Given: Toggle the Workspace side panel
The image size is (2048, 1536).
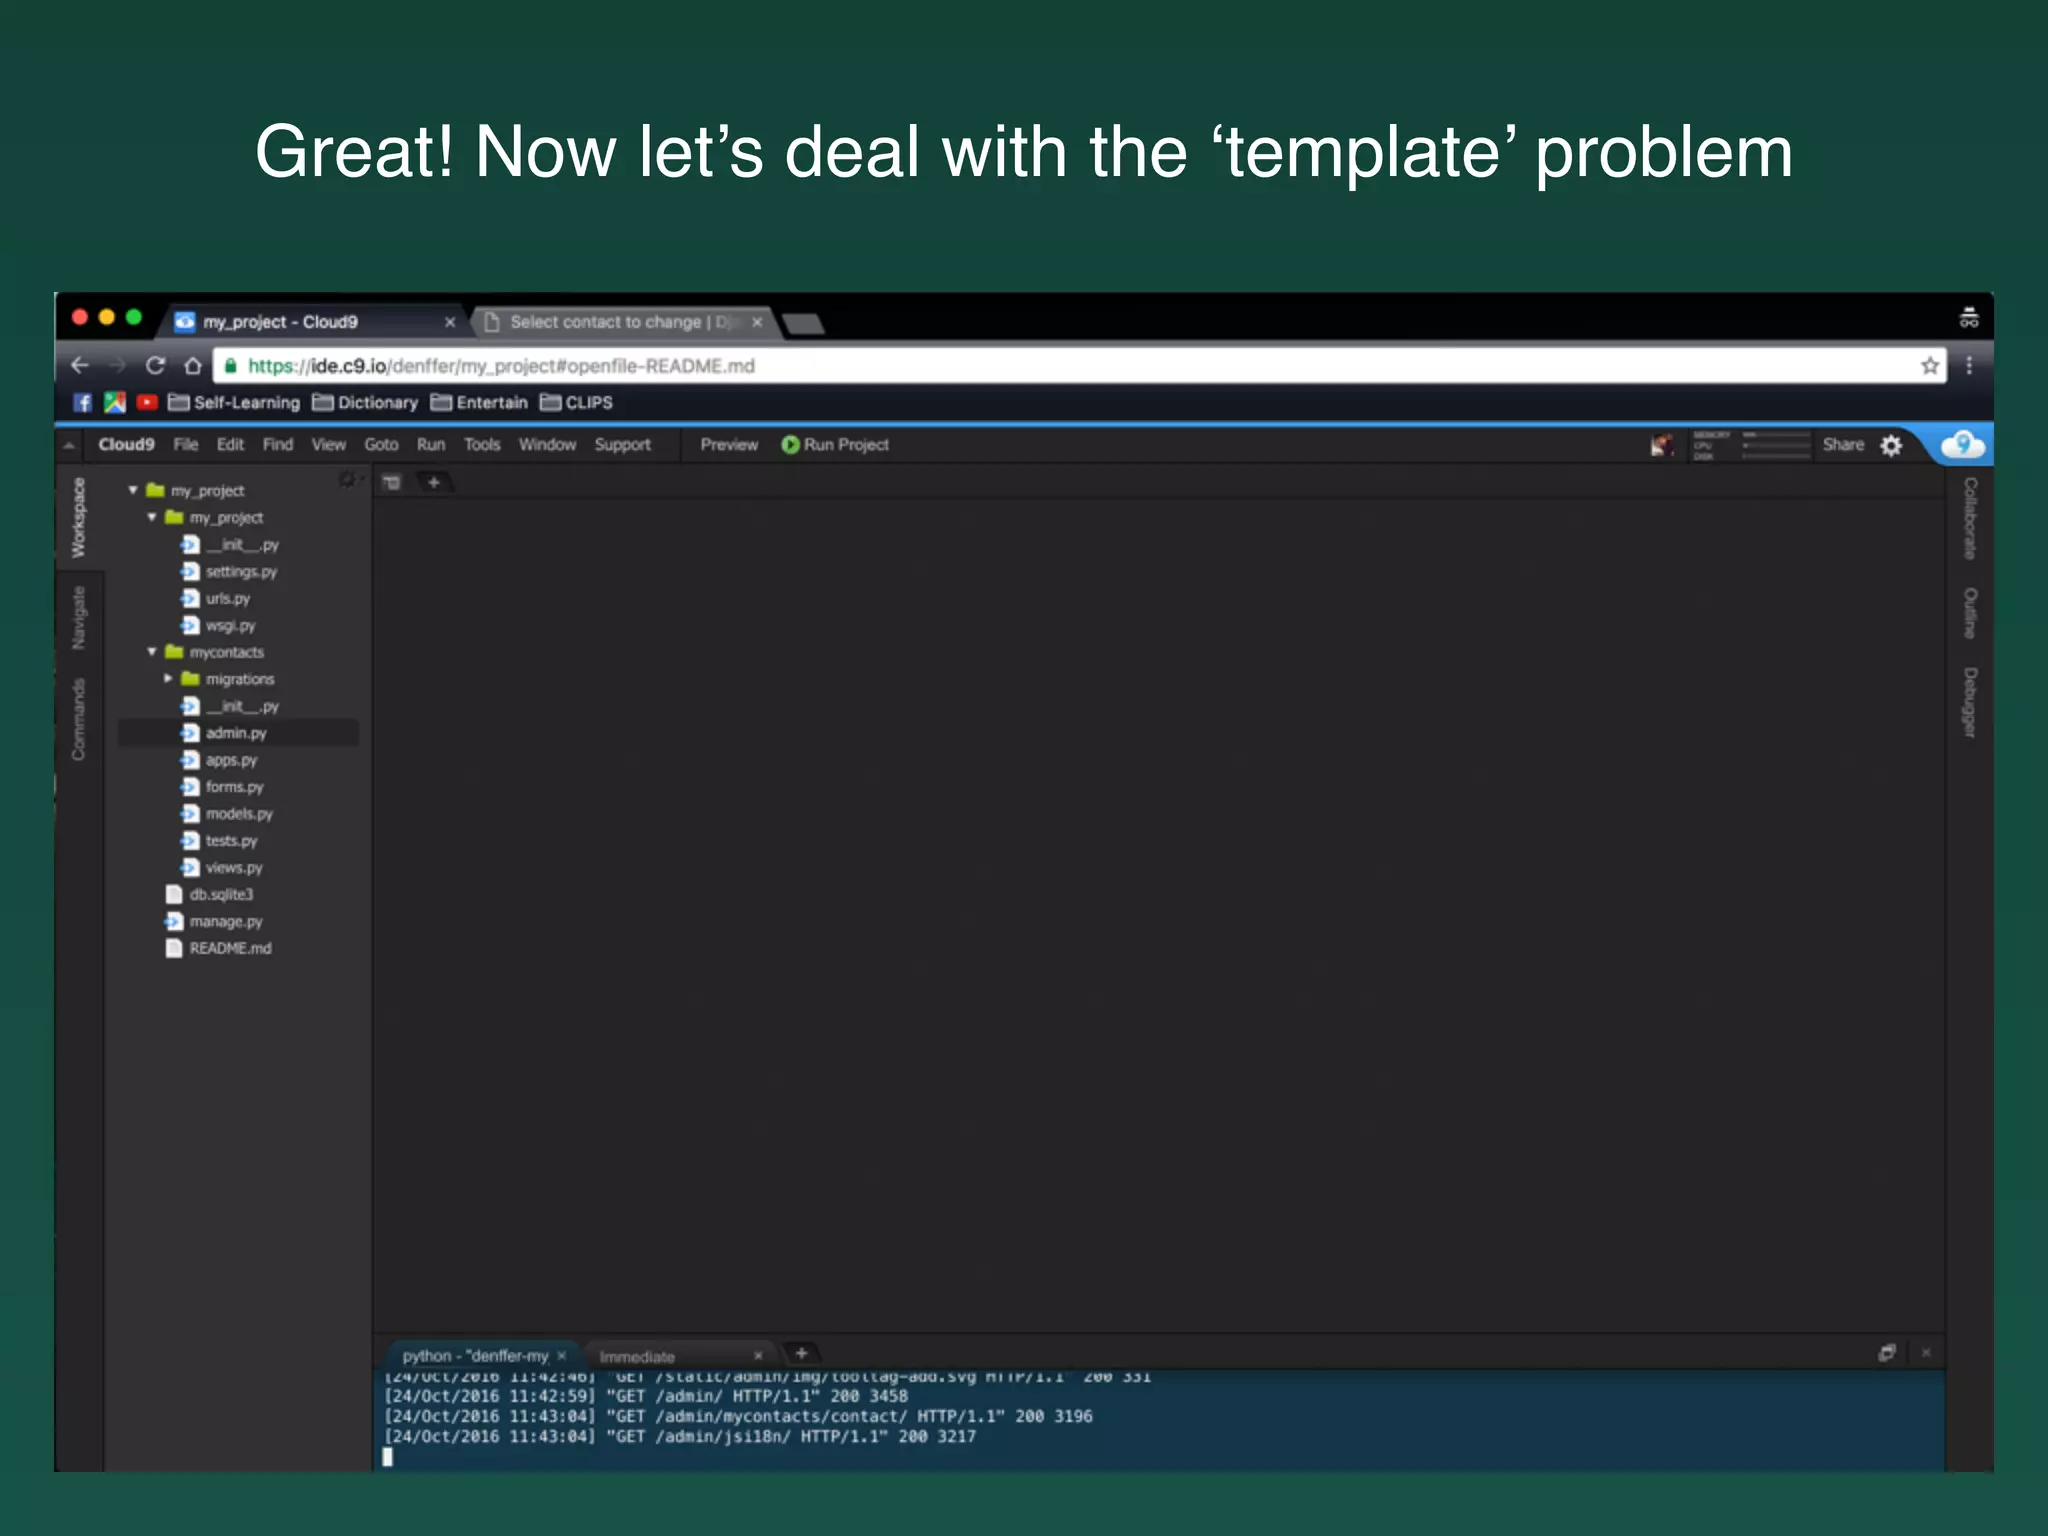Looking at the screenshot, I should point(79,517).
